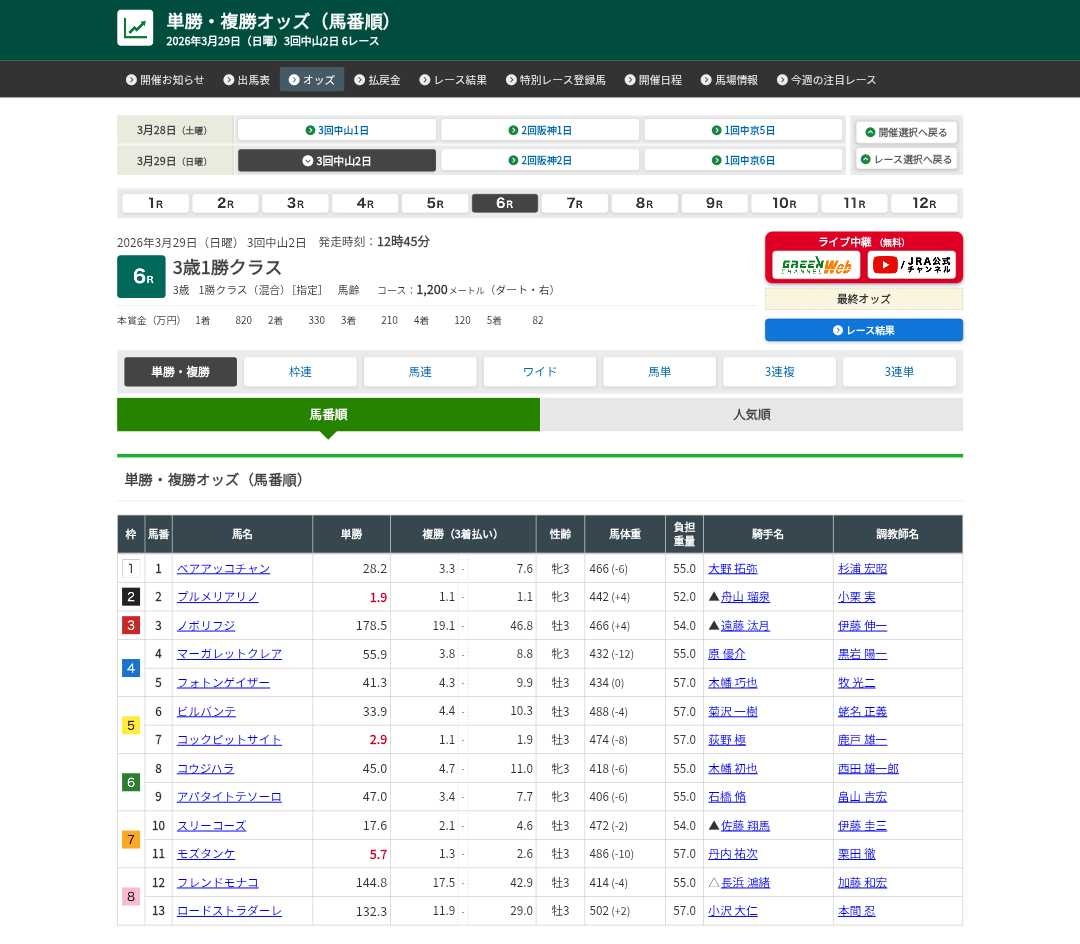Open the JRA official YouTube channel

911,265
